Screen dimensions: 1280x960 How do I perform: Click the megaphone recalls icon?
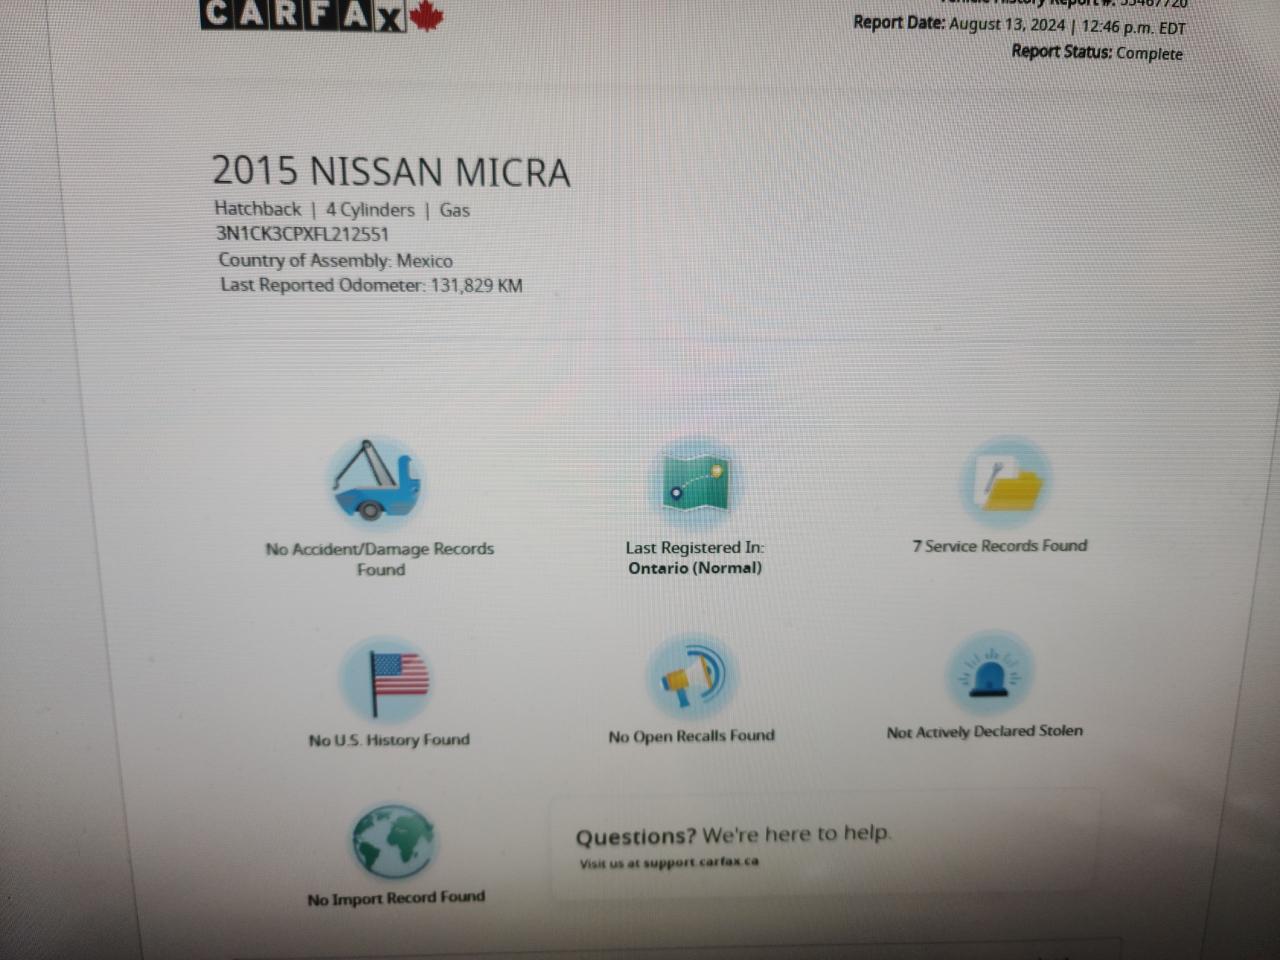(x=690, y=677)
